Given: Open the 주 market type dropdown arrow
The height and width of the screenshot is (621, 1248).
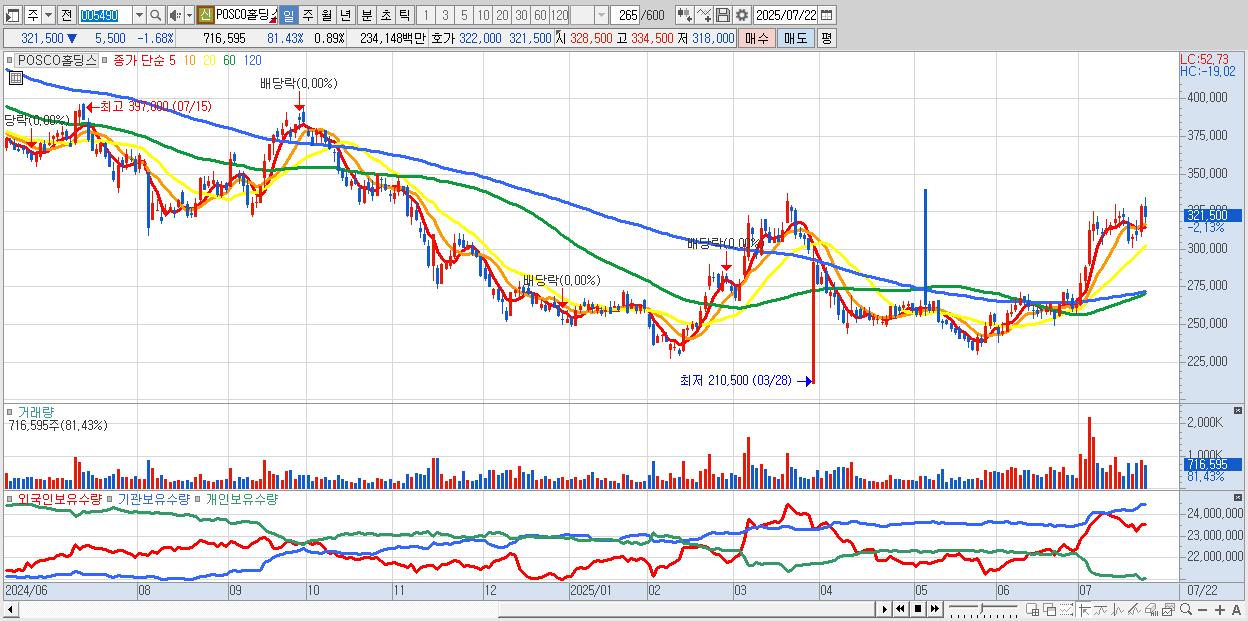Looking at the screenshot, I should click(48, 15).
